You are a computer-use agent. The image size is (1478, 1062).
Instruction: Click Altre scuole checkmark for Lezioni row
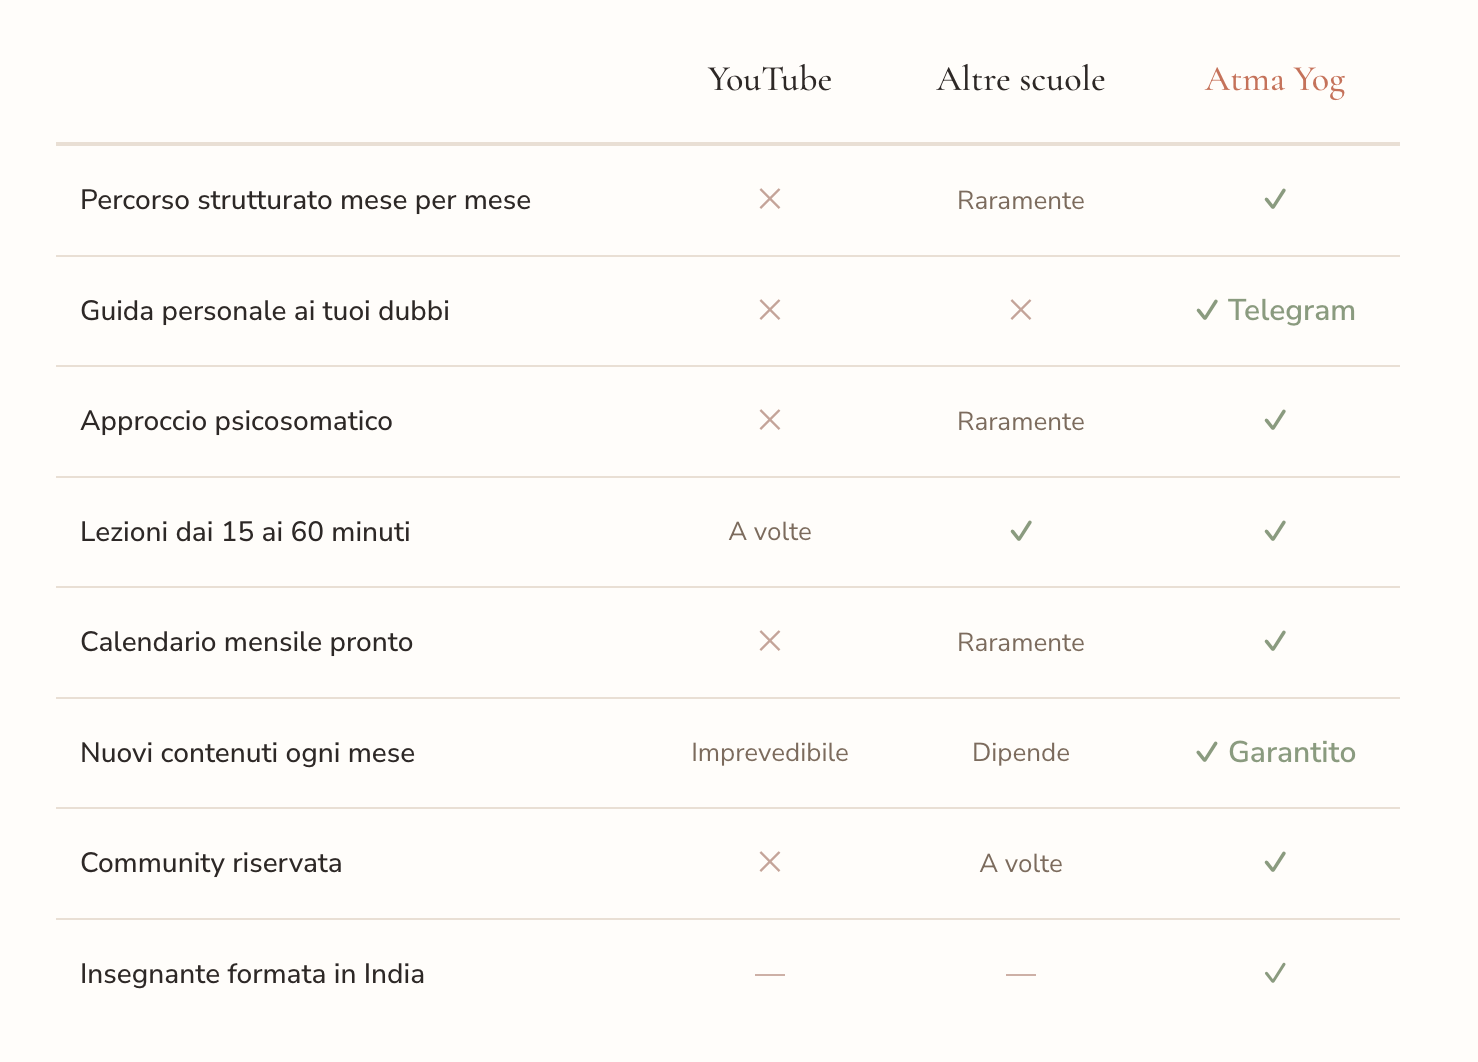tap(1020, 531)
